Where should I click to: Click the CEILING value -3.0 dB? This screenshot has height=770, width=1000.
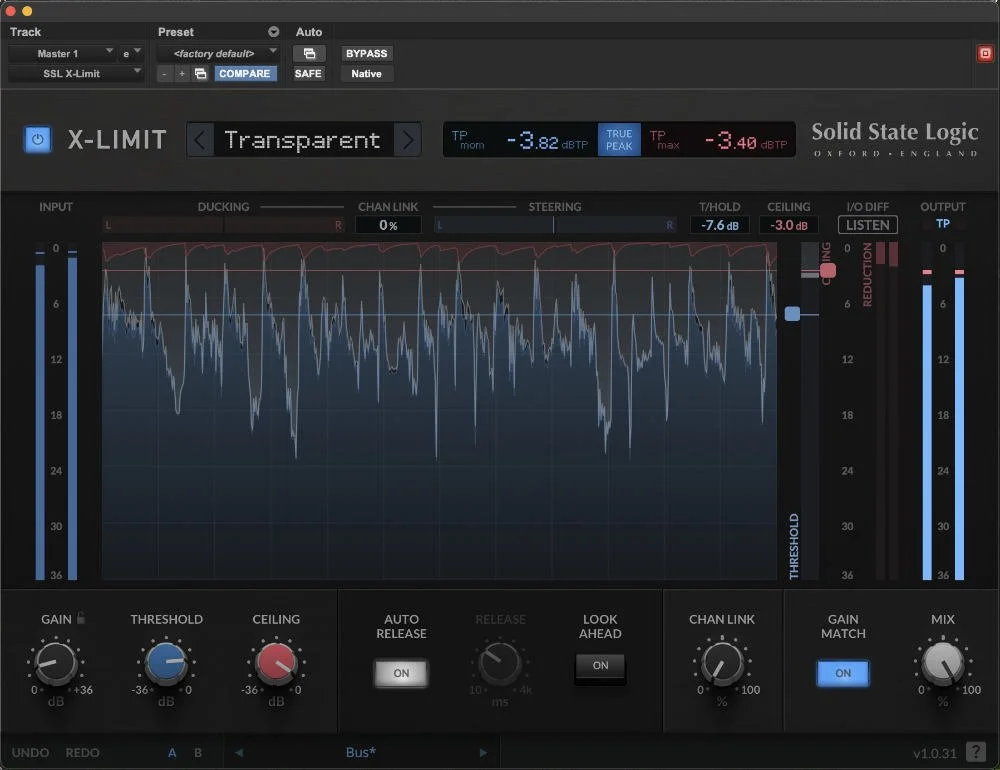[788, 225]
